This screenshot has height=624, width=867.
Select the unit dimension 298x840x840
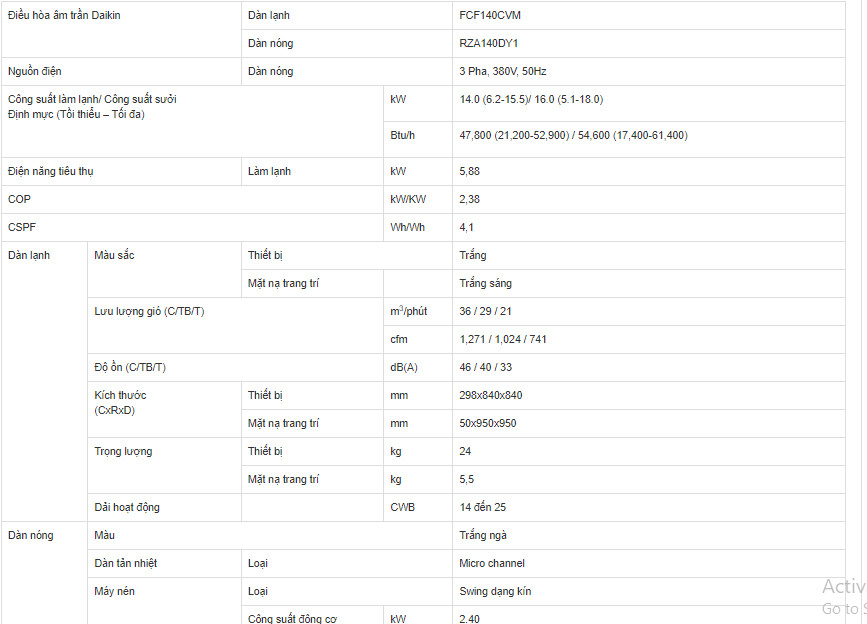[x=490, y=395]
